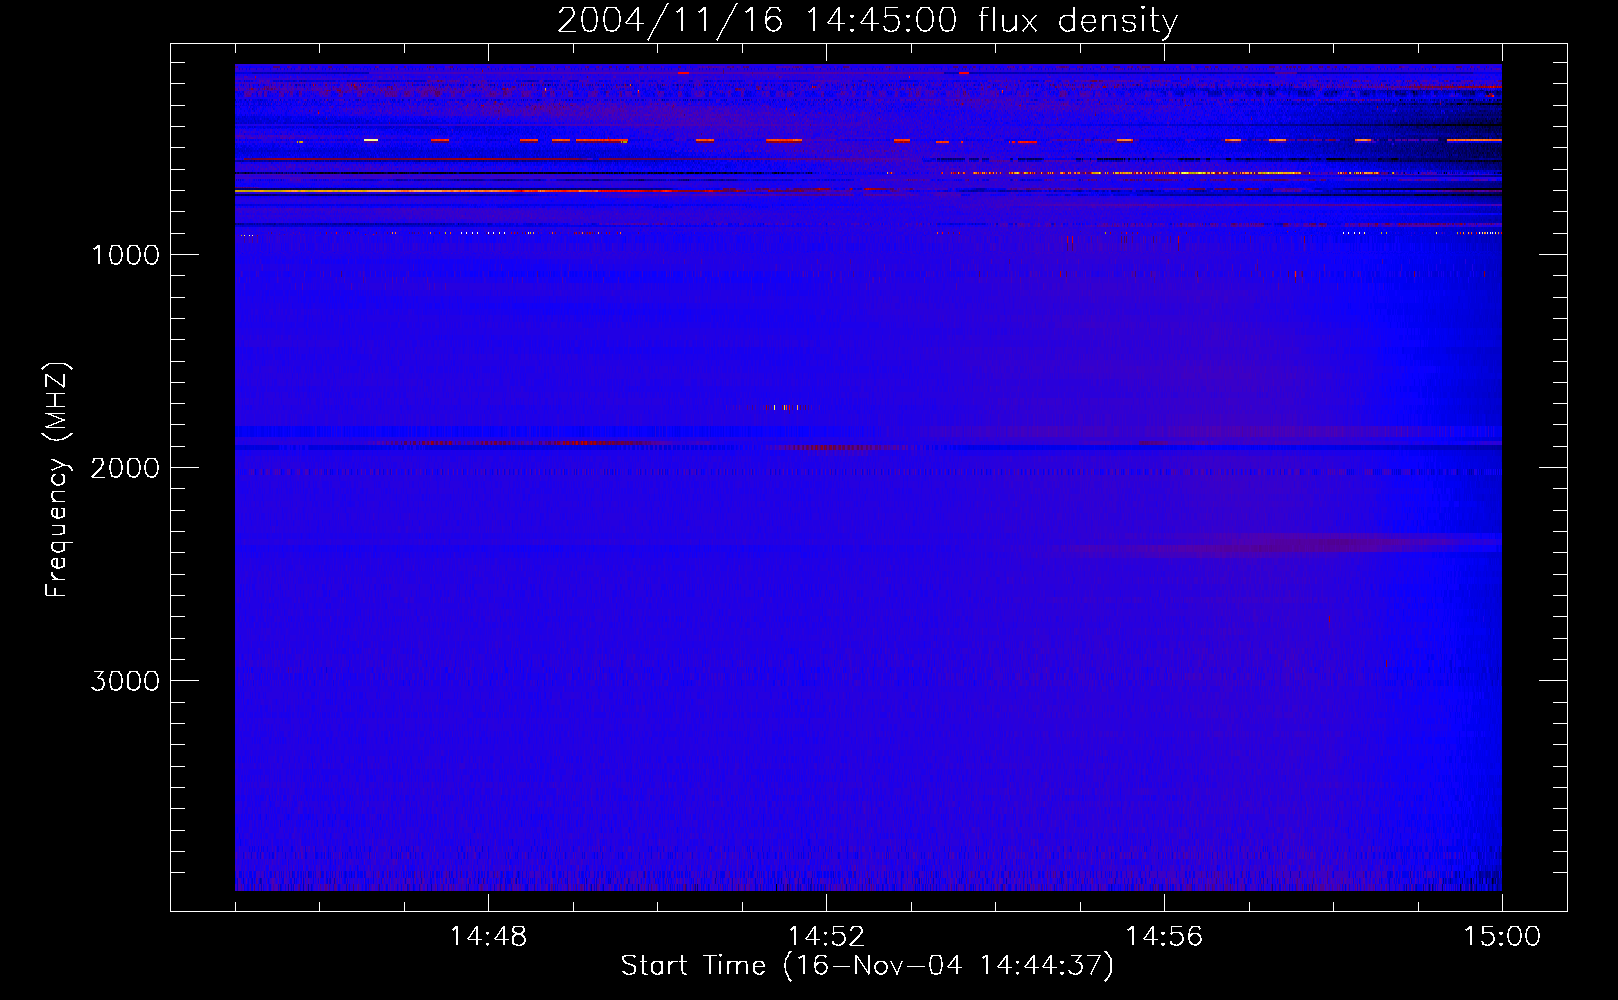Select the 'Start Time (16-Nov-04 14:44:37)' label

click(867, 966)
